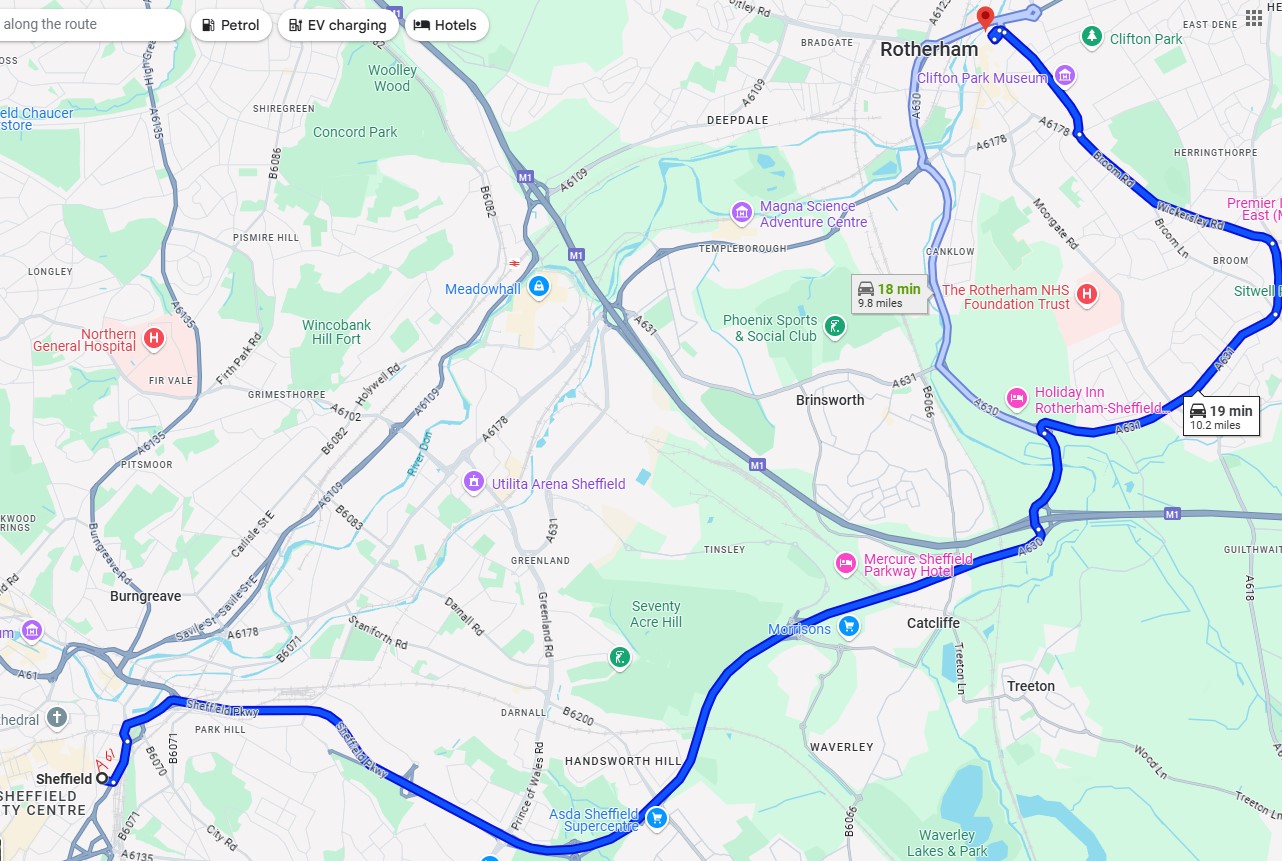The image size is (1282, 861).
Task: Click the Rotherham NHS Foundation Trust icon
Action: (x=1086, y=296)
